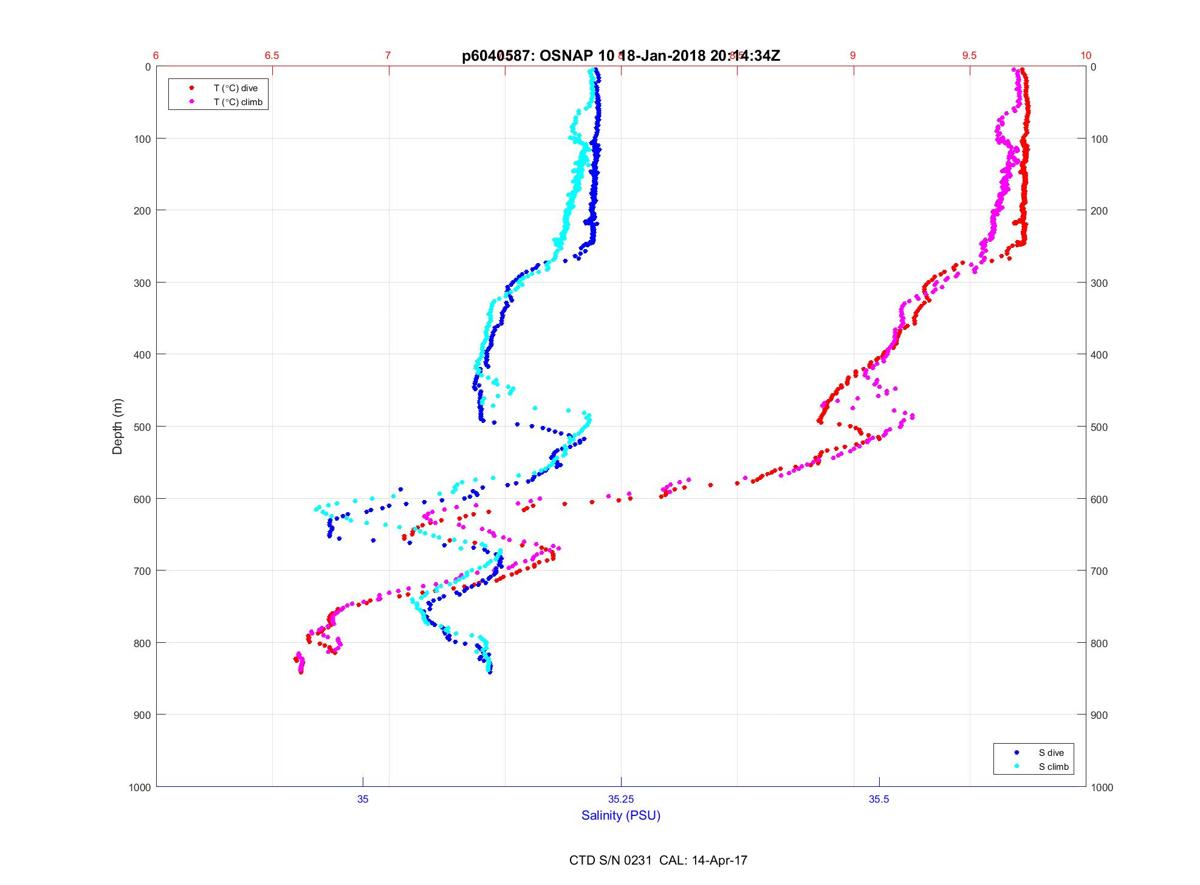Click the temperature legend box at top left
This screenshot has width=1200, height=885.
[x=219, y=95]
